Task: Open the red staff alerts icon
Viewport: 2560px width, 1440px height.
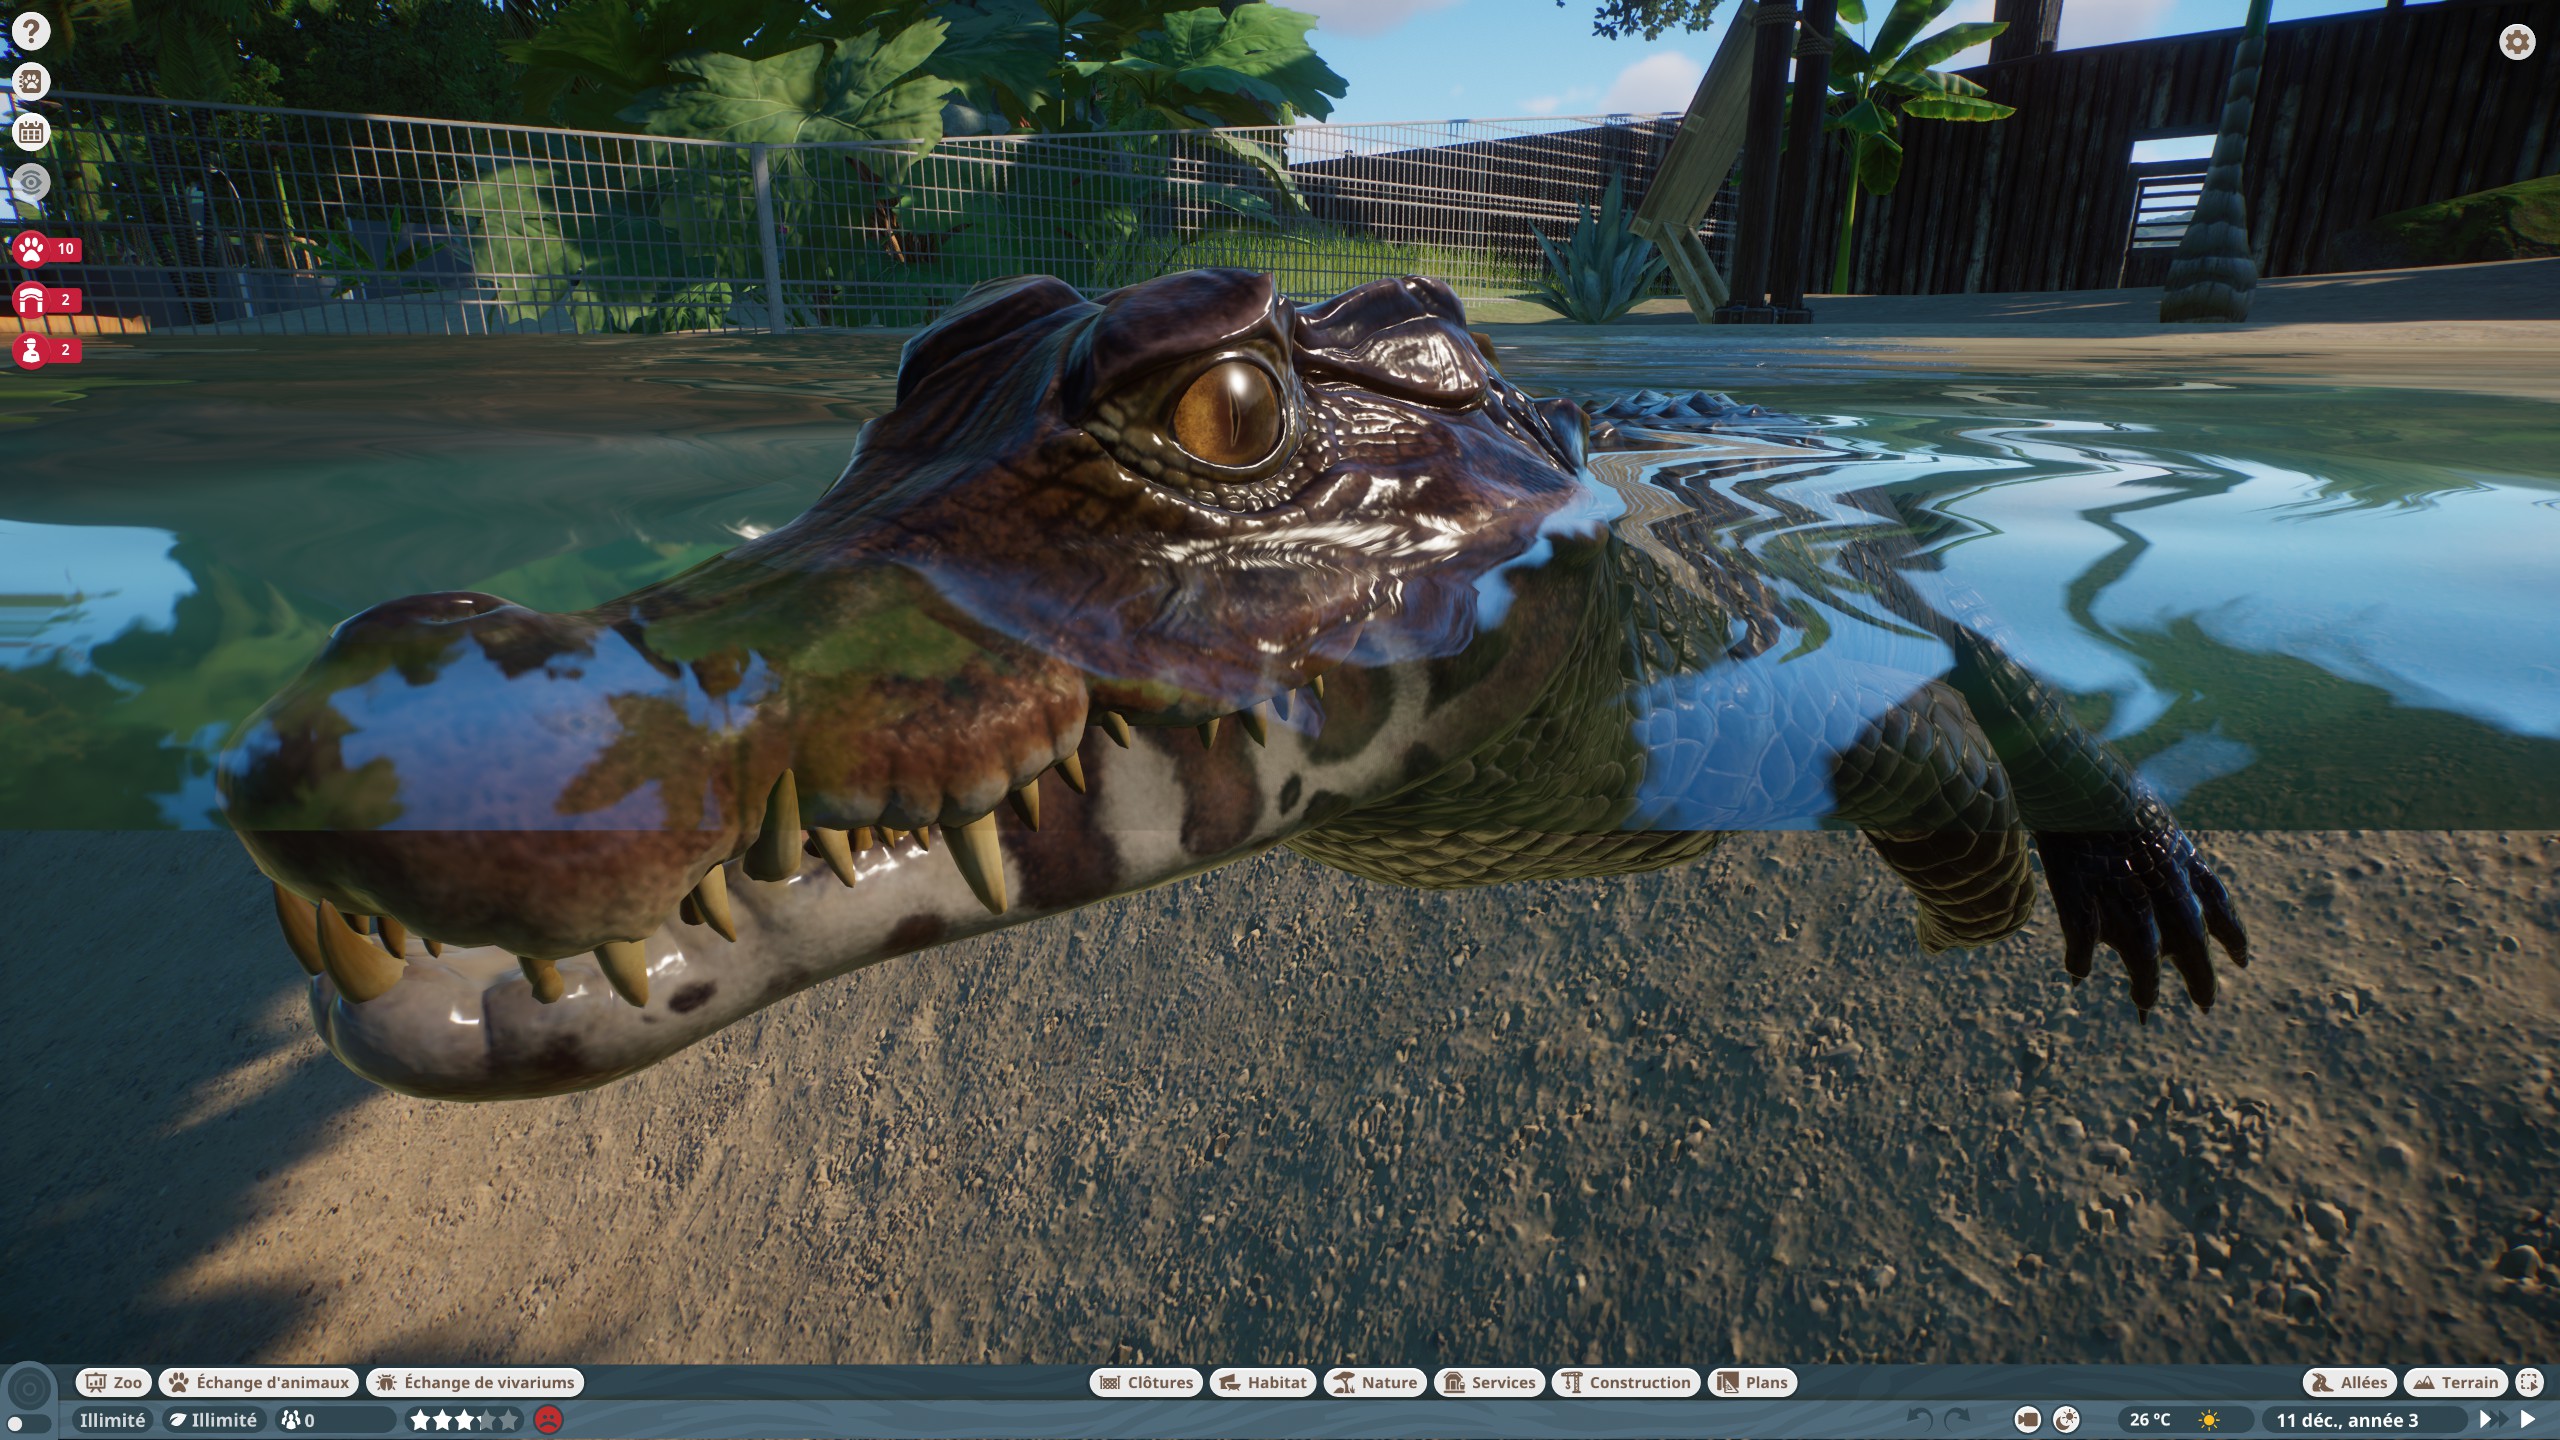Action: (31, 350)
